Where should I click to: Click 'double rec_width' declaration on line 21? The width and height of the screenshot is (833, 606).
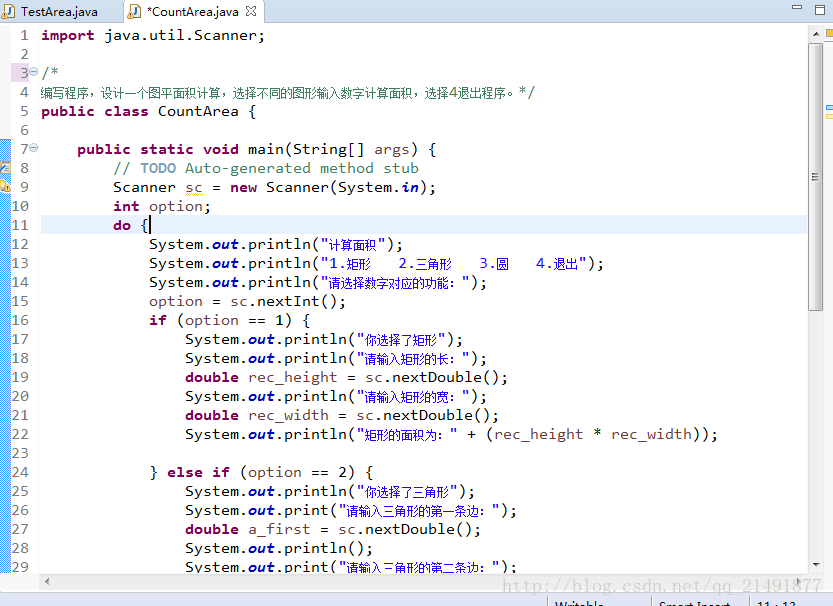[x=257, y=415]
